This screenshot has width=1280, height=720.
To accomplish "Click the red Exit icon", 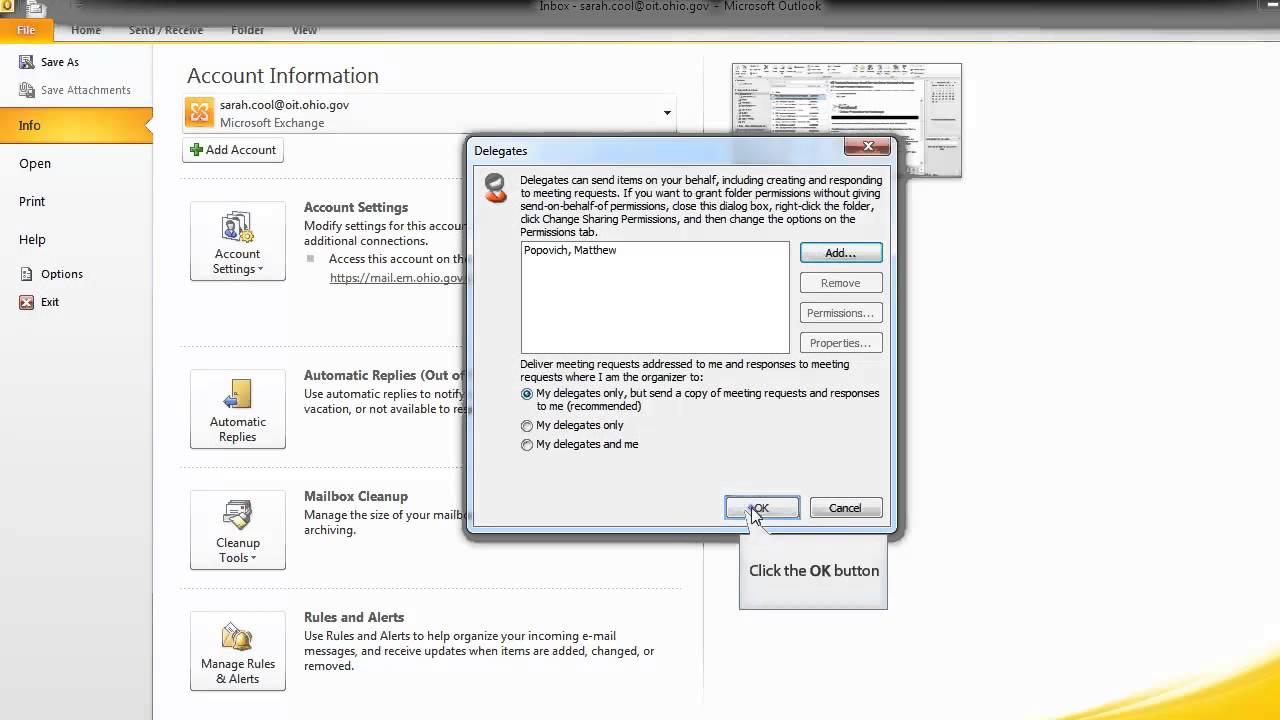I will tap(26, 302).
